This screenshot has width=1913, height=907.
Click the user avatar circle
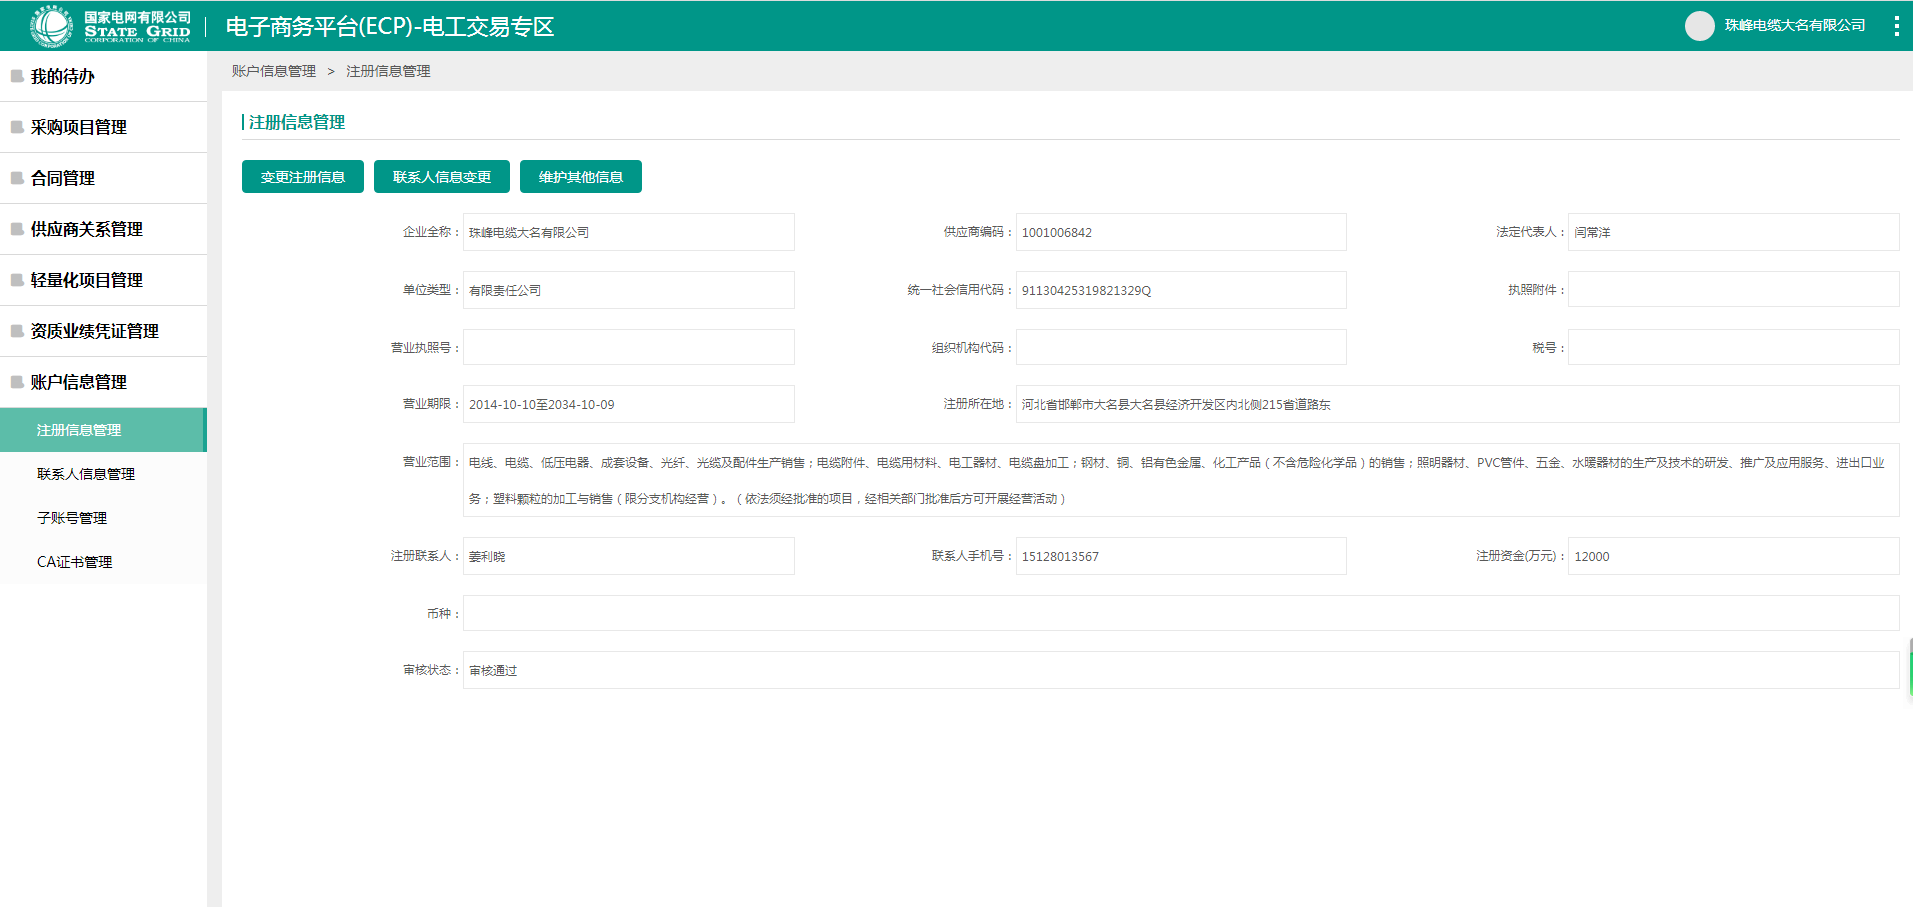click(x=1699, y=26)
